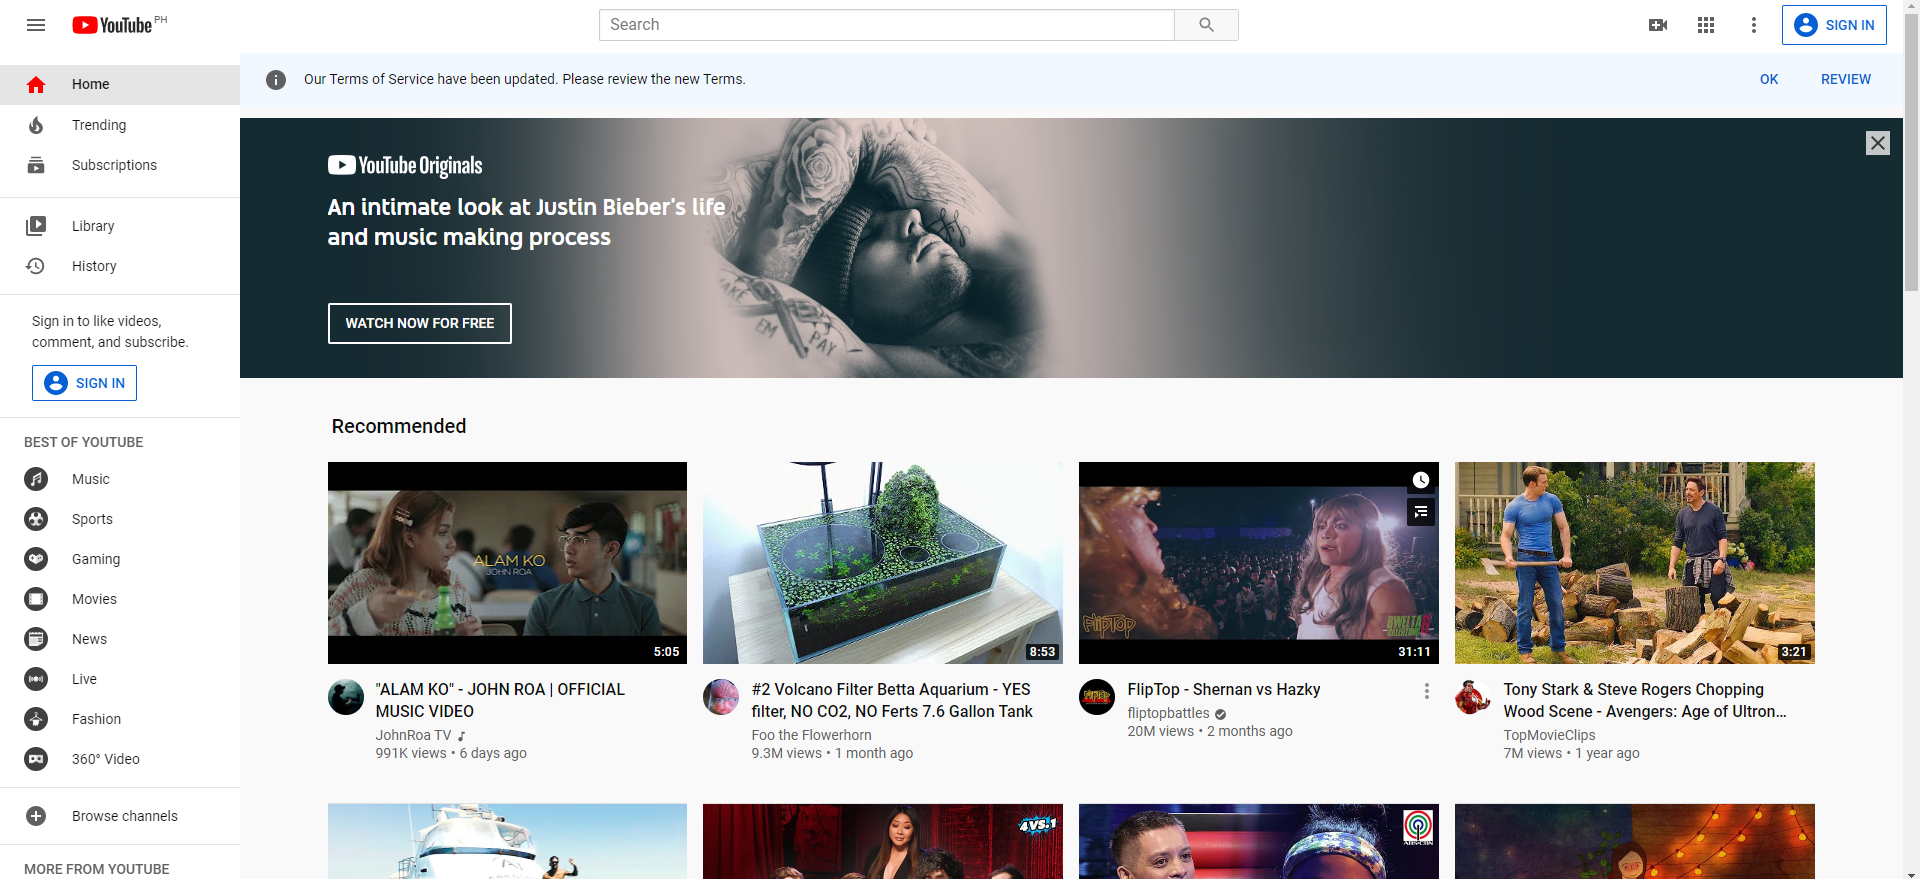Open JohnRoa TV channel avatar
The width and height of the screenshot is (1920, 879).
point(346,697)
